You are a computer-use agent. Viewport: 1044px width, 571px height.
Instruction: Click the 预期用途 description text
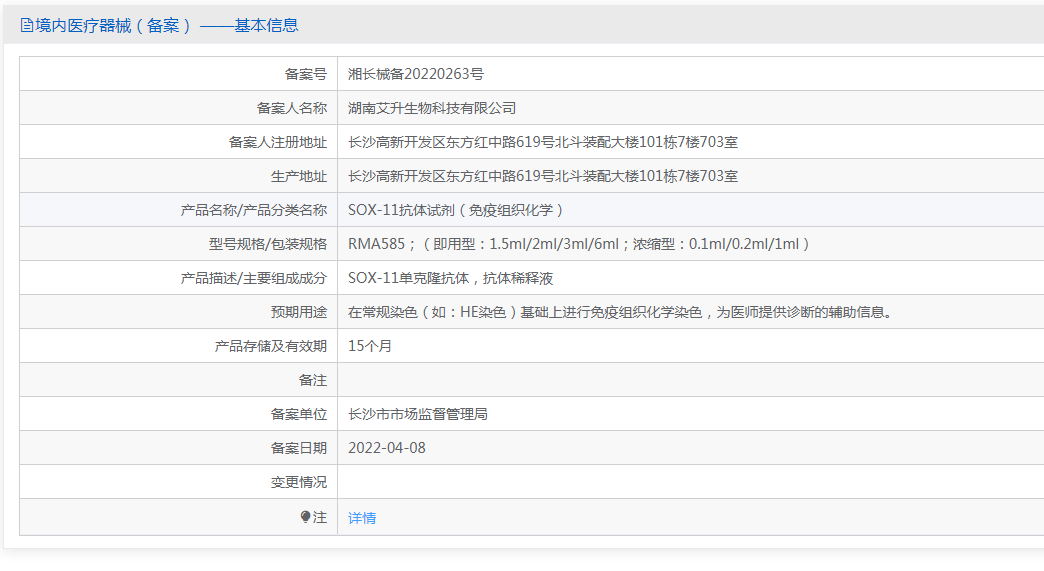620,312
